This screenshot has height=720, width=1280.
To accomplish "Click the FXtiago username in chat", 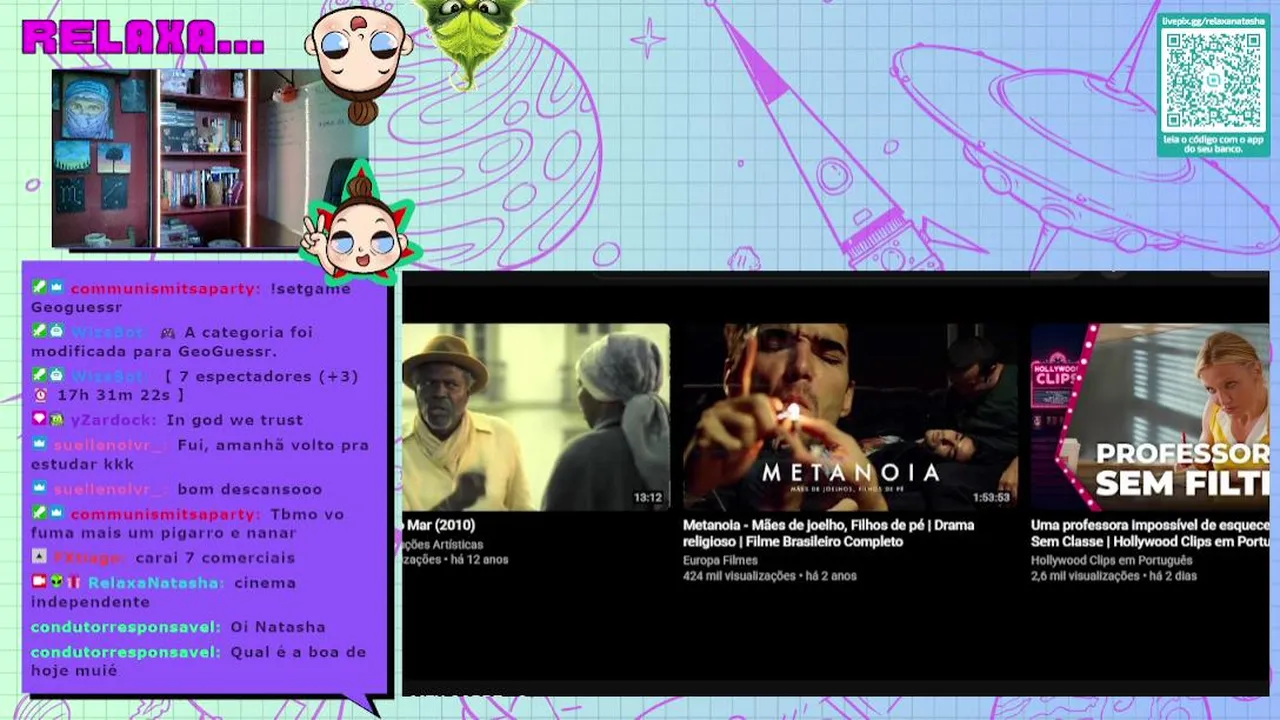I will coord(89,558).
